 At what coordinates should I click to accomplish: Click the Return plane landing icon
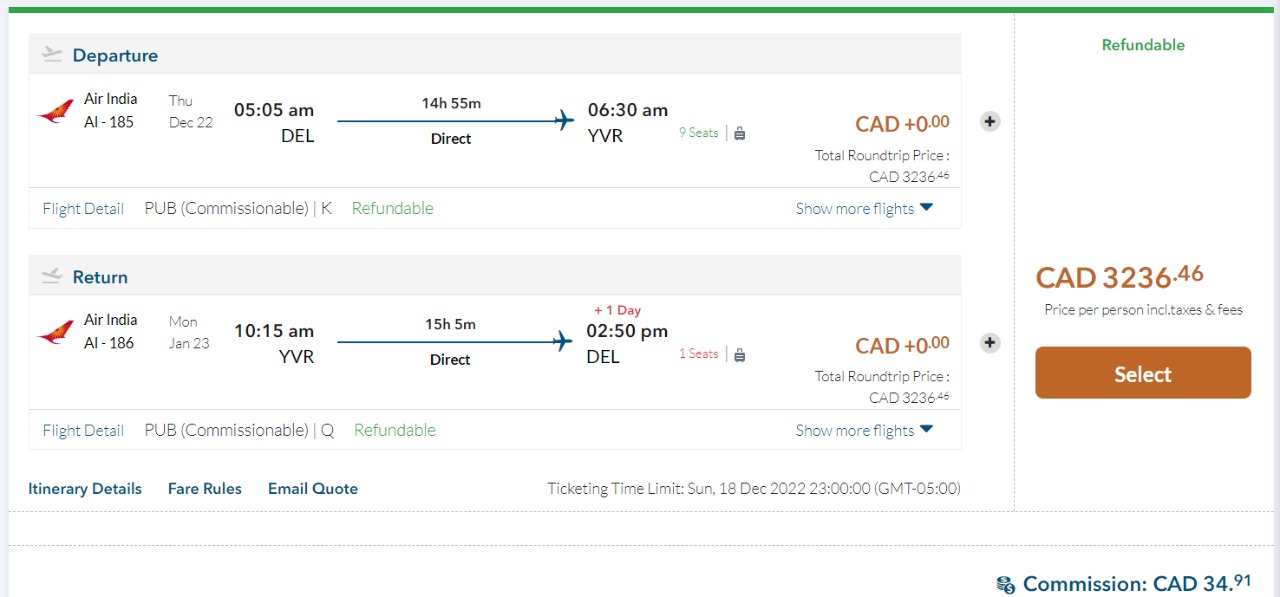pos(53,277)
